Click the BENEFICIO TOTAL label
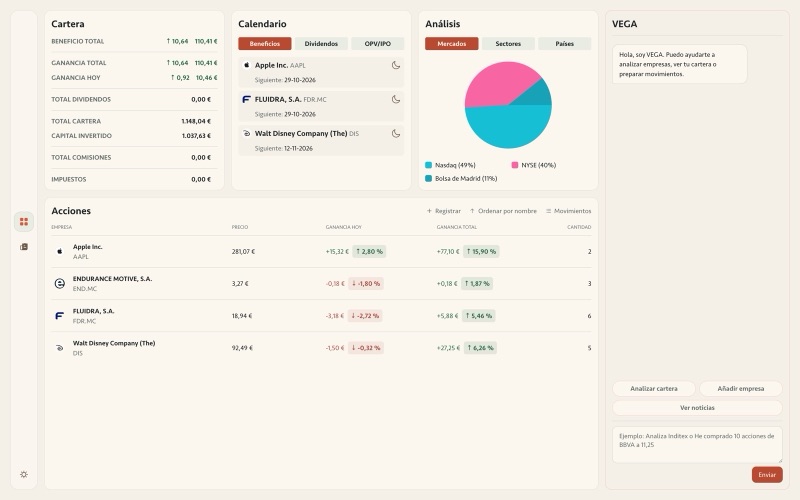The height and width of the screenshot is (500, 800). 78,41
